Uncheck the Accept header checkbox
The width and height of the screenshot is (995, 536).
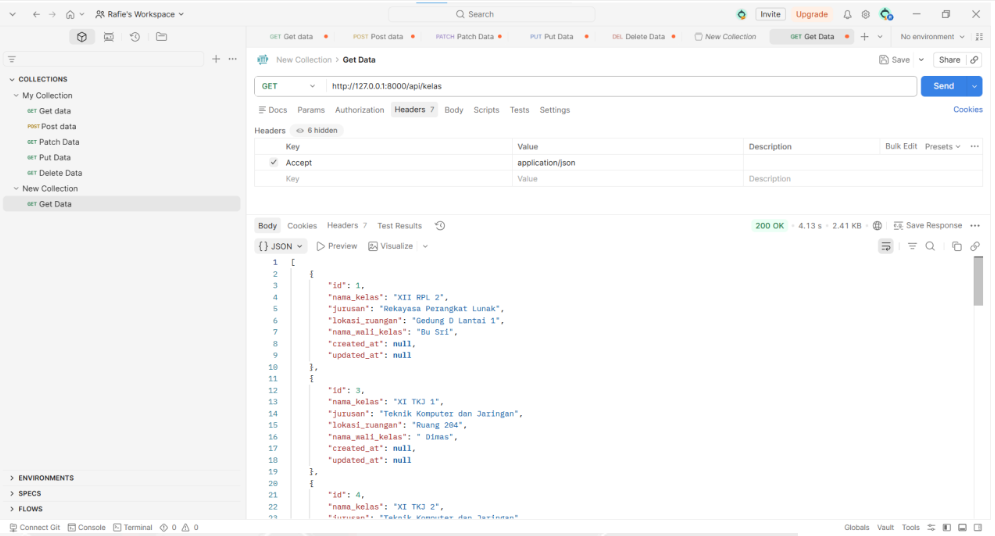(x=273, y=162)
